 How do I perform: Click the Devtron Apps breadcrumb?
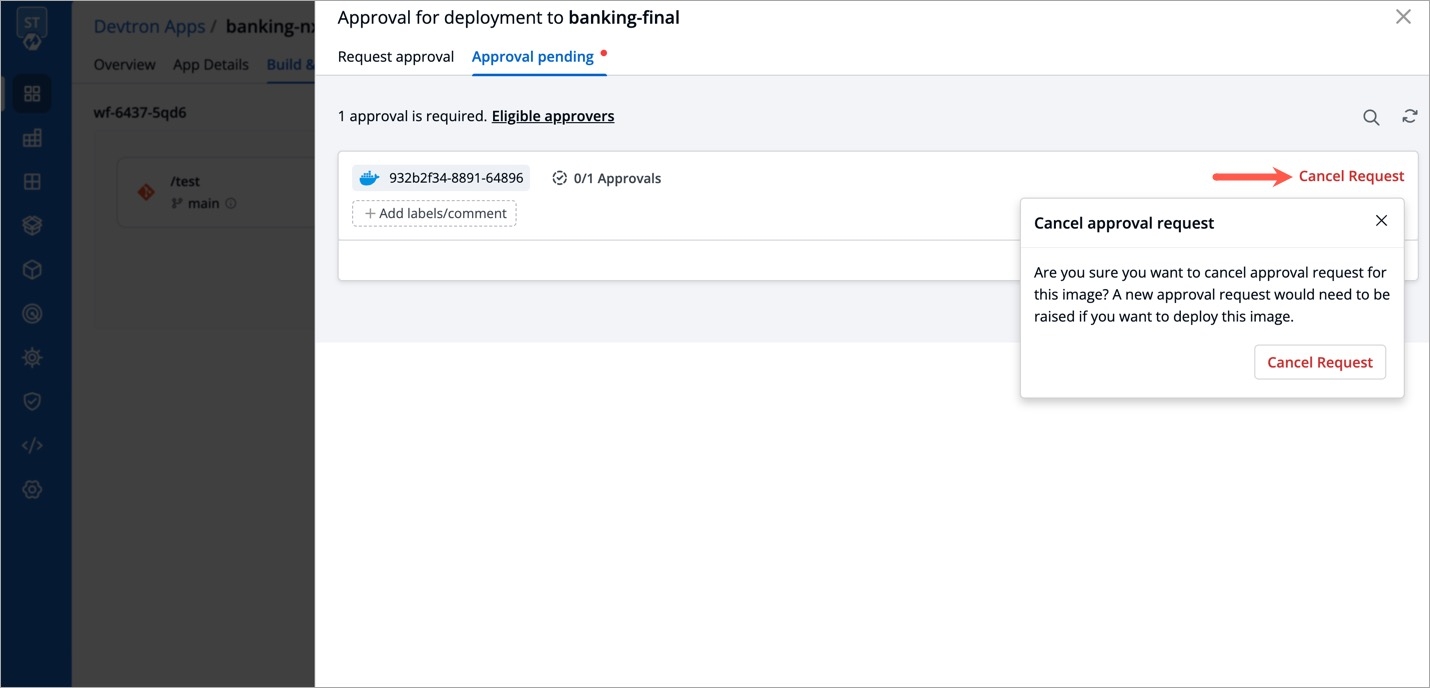tap(148, 26)
